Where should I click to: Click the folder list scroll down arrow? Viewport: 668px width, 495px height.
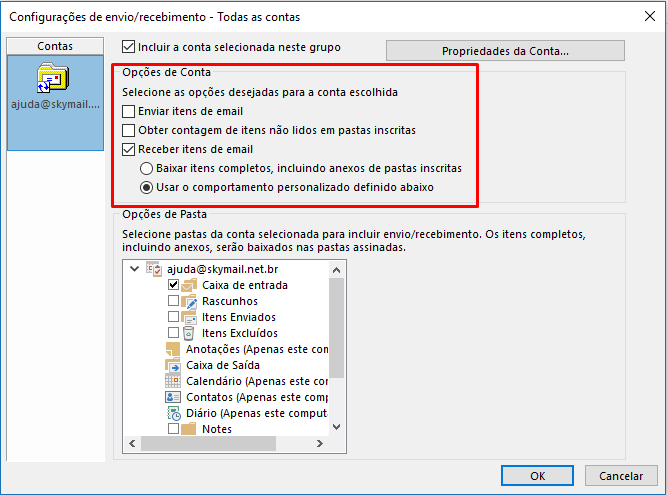(337, 427)
